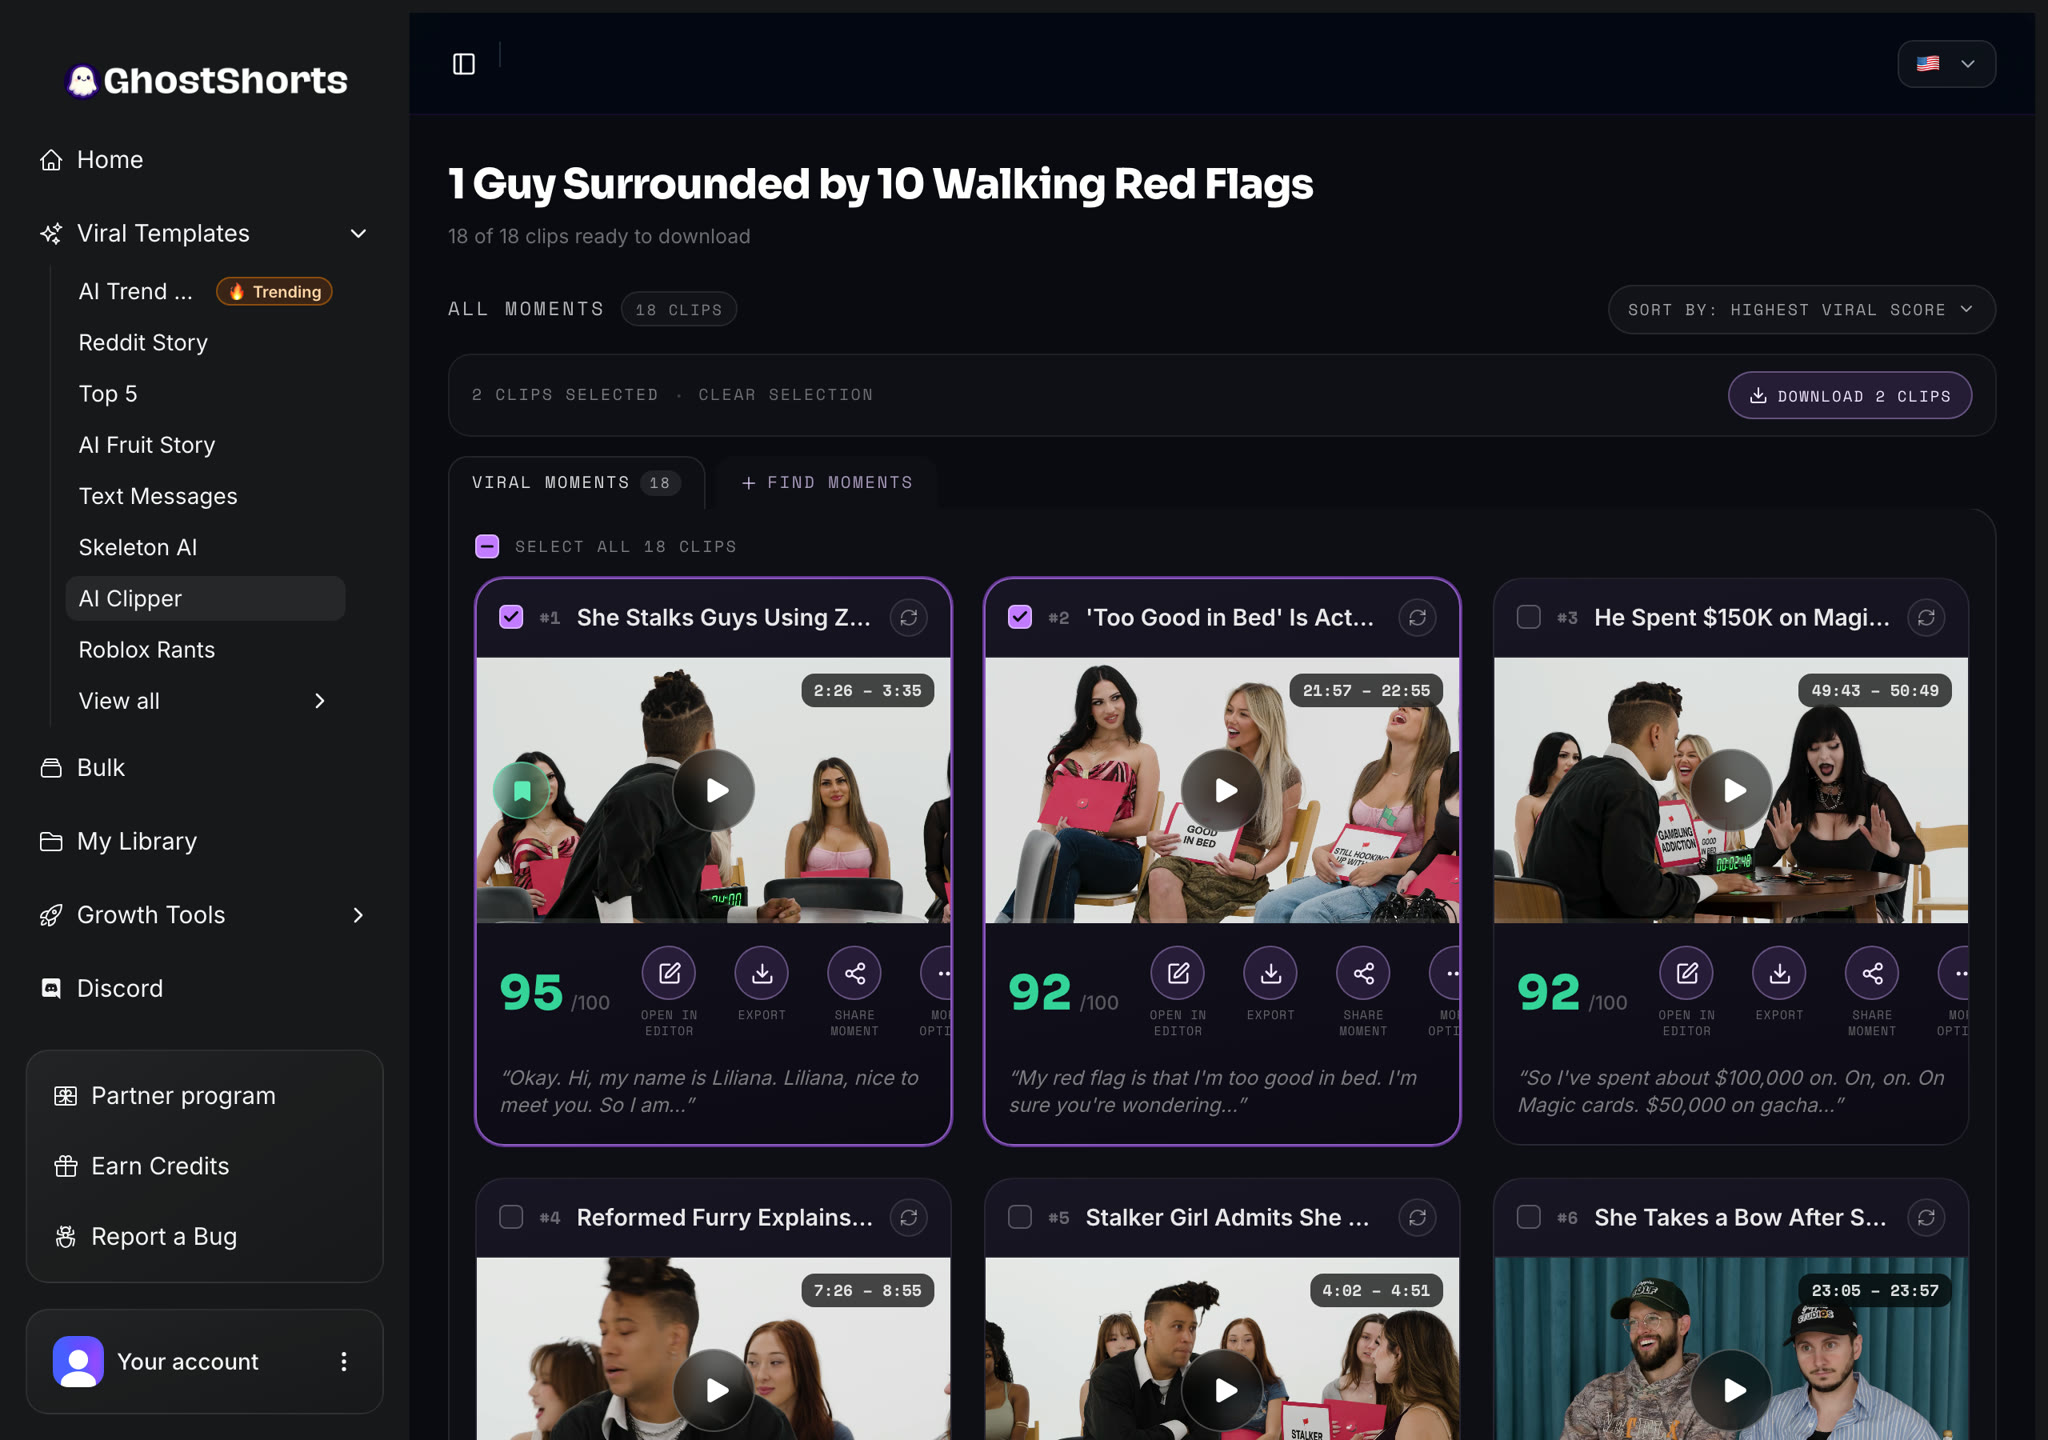Share moment for clip #3
This screenshot has width=2048, height=1440.
pyautogui.click(x=1872, y=973)
